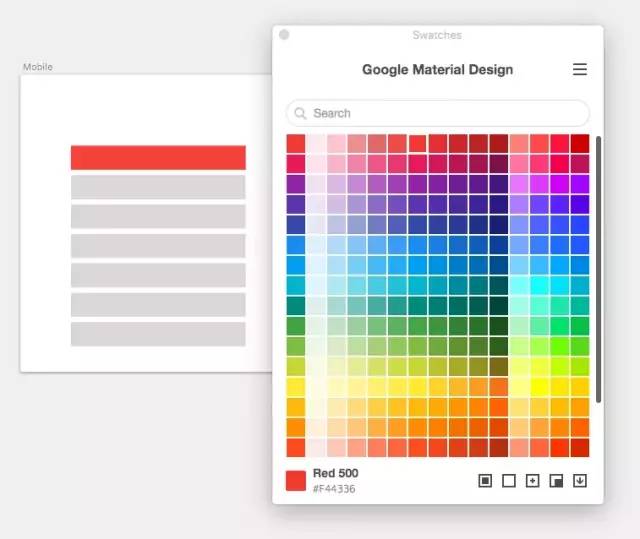640x539 pixels.
Task: Click the magnifier icon in Search field
Action: tap(300, 113)
